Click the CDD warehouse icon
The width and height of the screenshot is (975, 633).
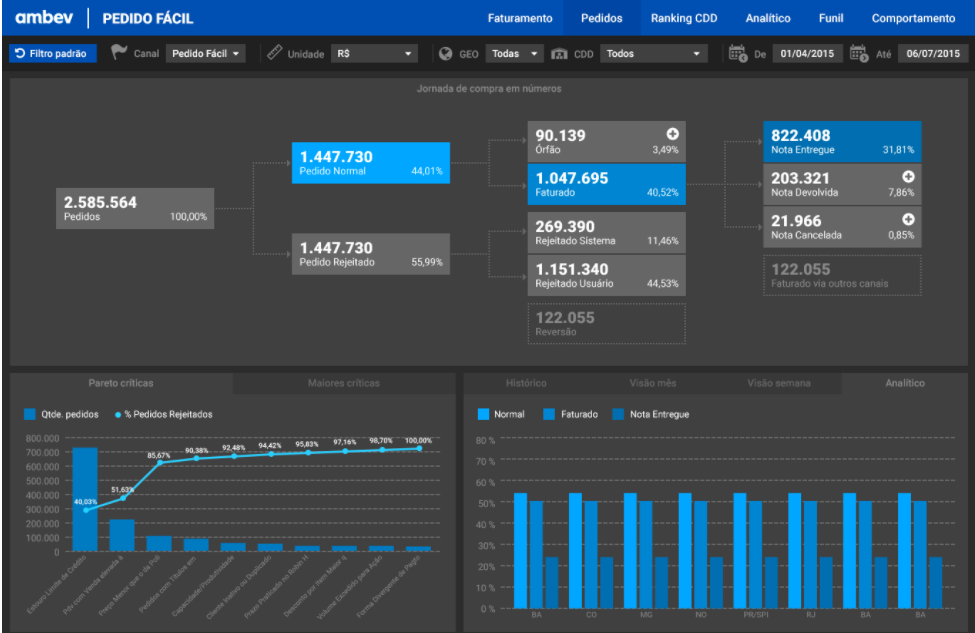559,53
